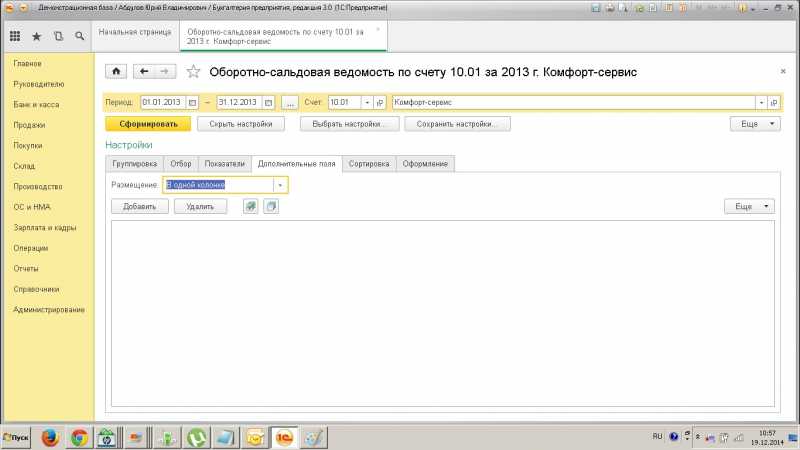Switch to the Сортировка settings tab
Viewport: 800px width, 450px height.
[369, 164]
